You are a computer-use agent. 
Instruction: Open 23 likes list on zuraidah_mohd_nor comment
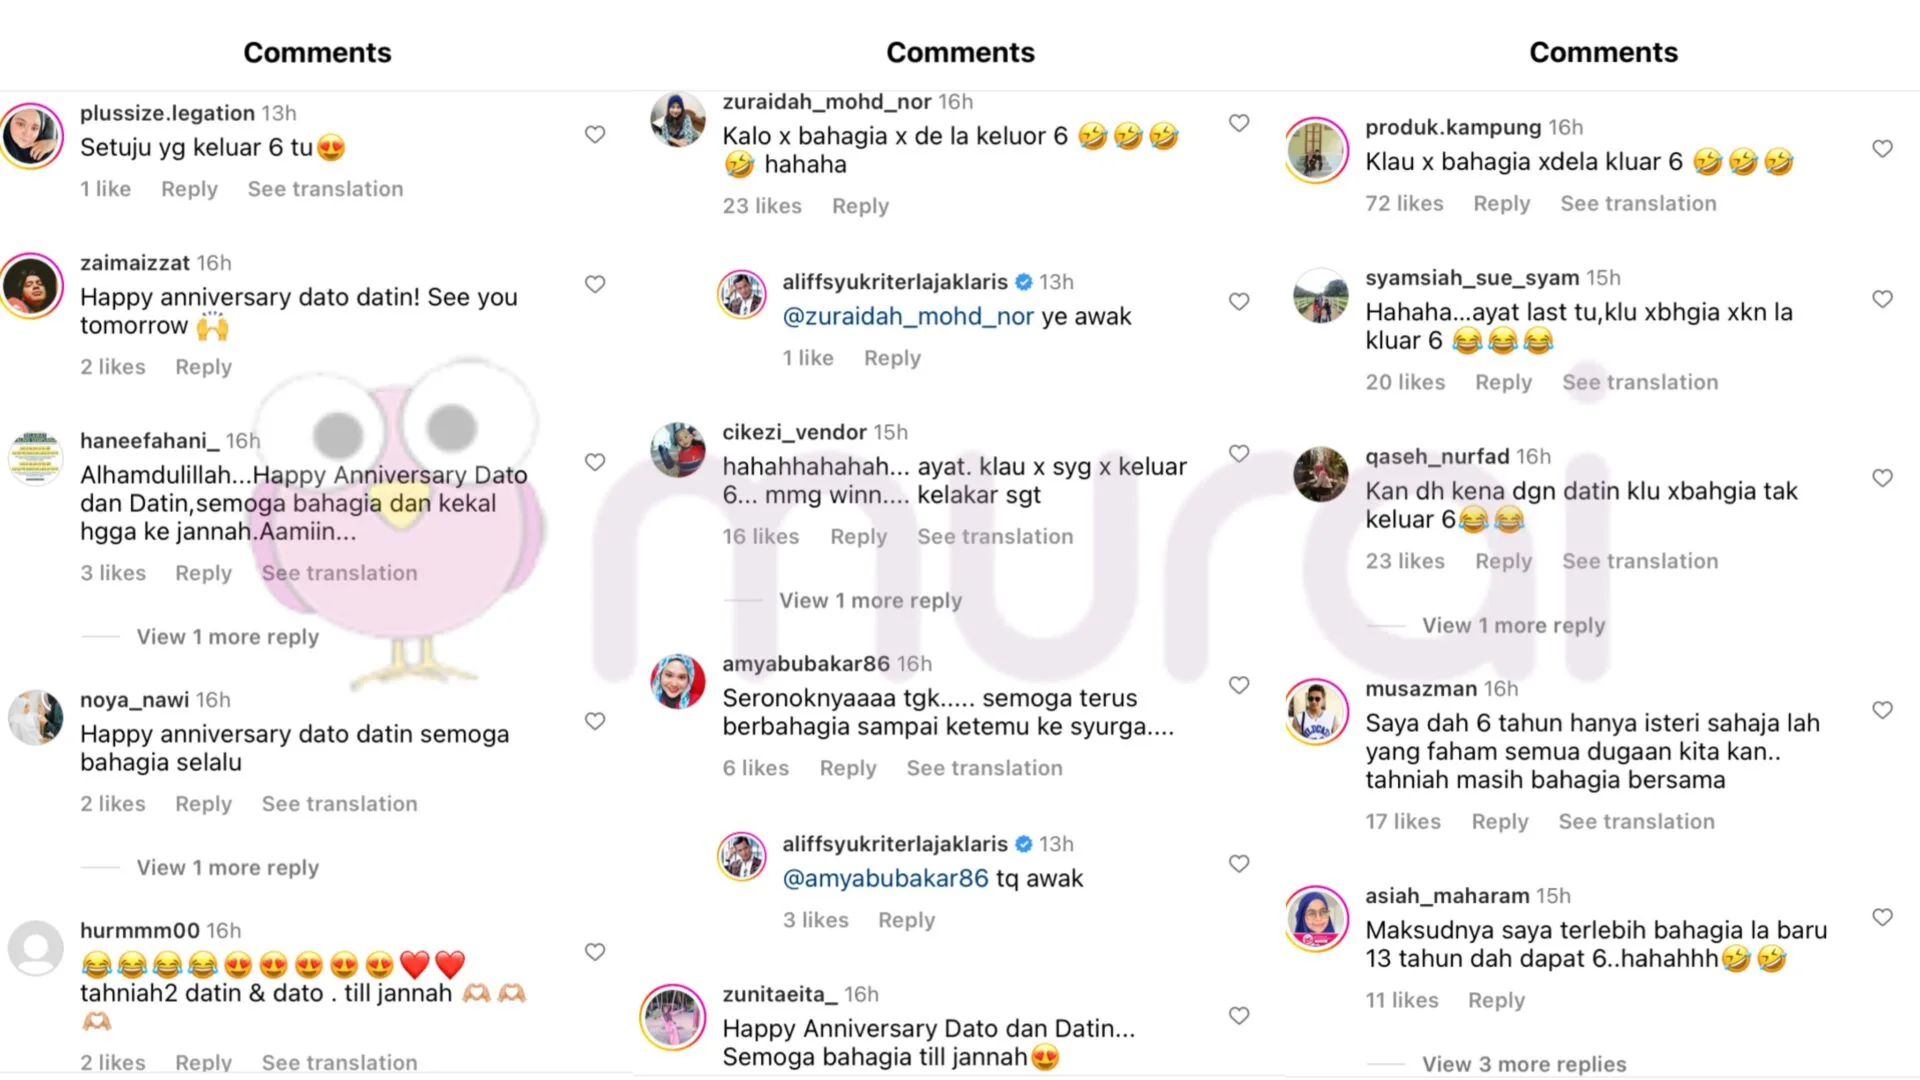click(x=762, y=206)
